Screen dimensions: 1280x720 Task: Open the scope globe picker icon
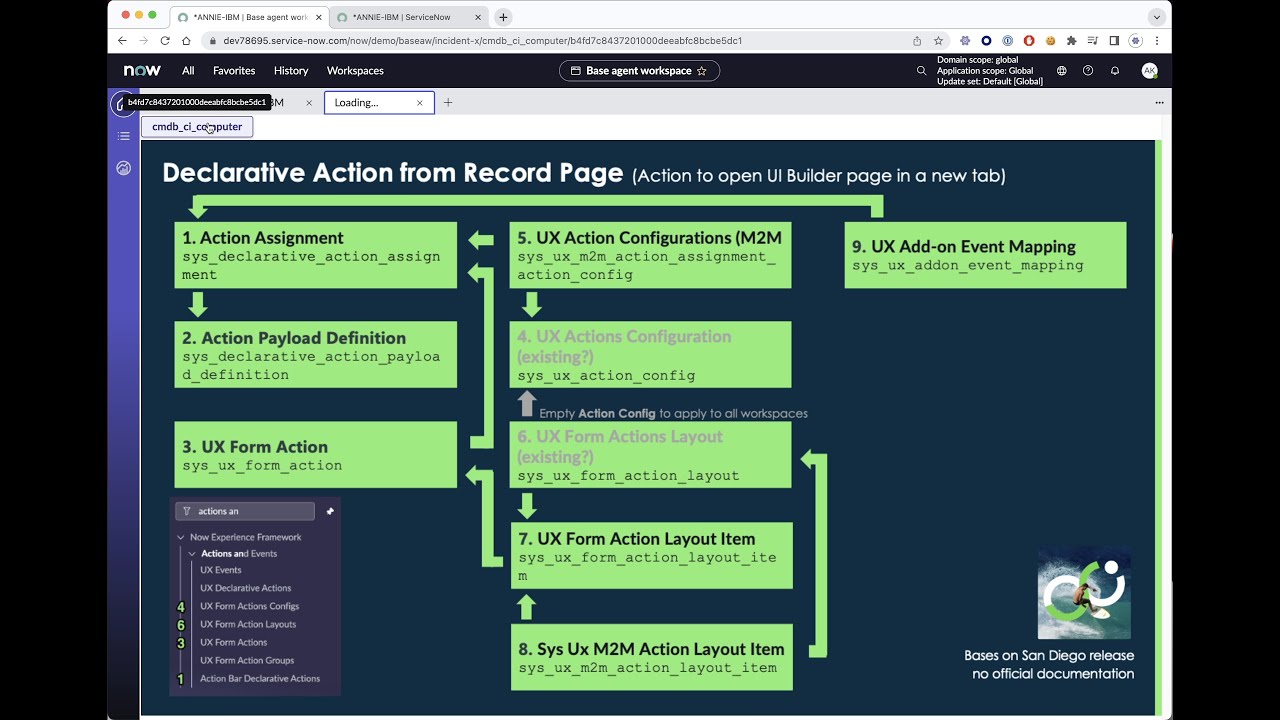pyautogui.click(x=1062, y=71)
